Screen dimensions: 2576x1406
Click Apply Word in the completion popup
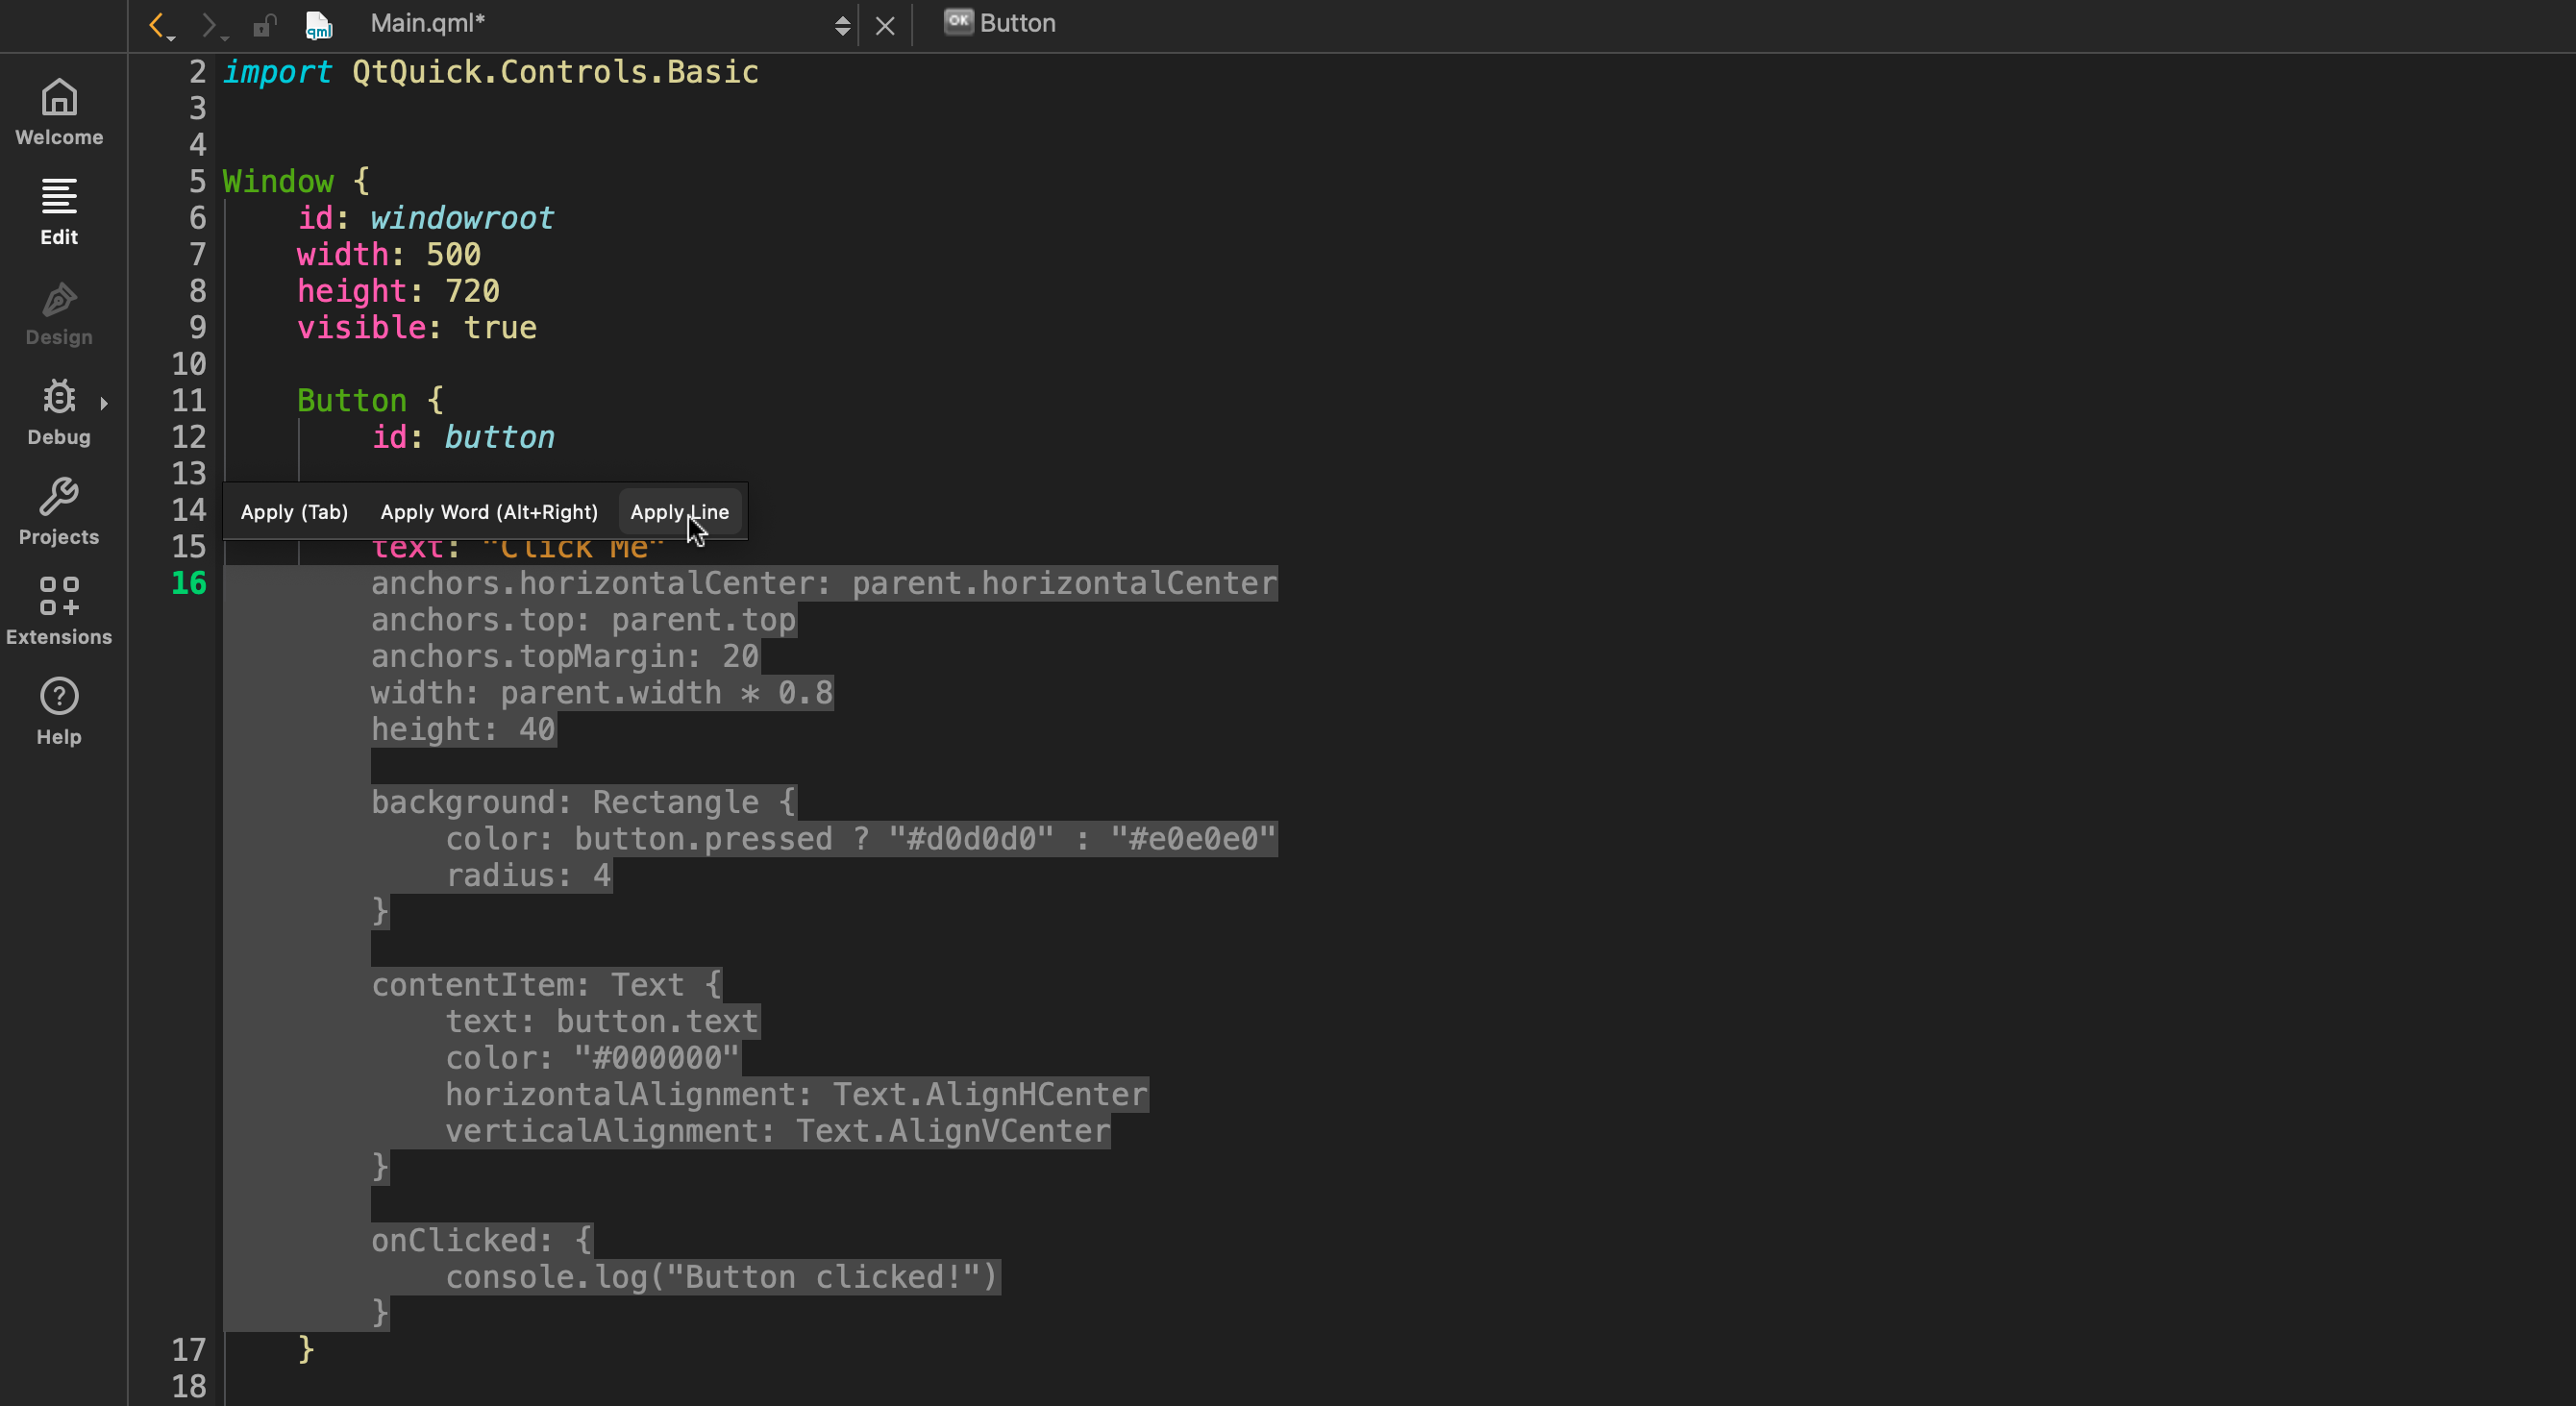488,511
